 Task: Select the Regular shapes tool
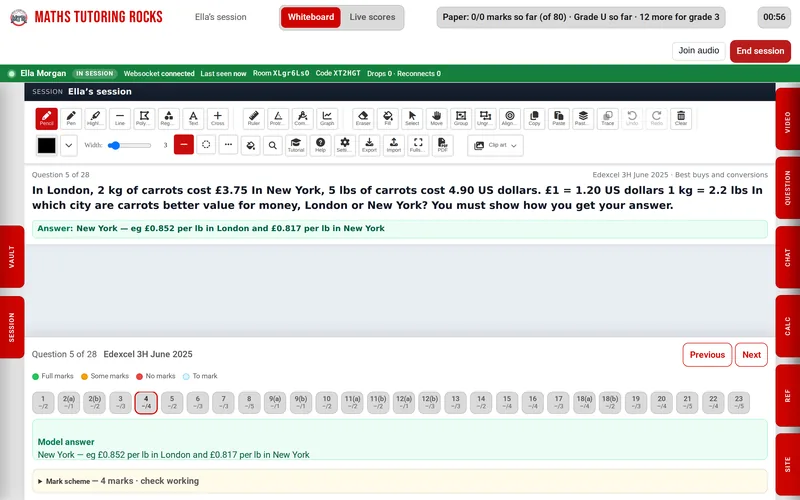pyautogui.click(x=169, y=118)
